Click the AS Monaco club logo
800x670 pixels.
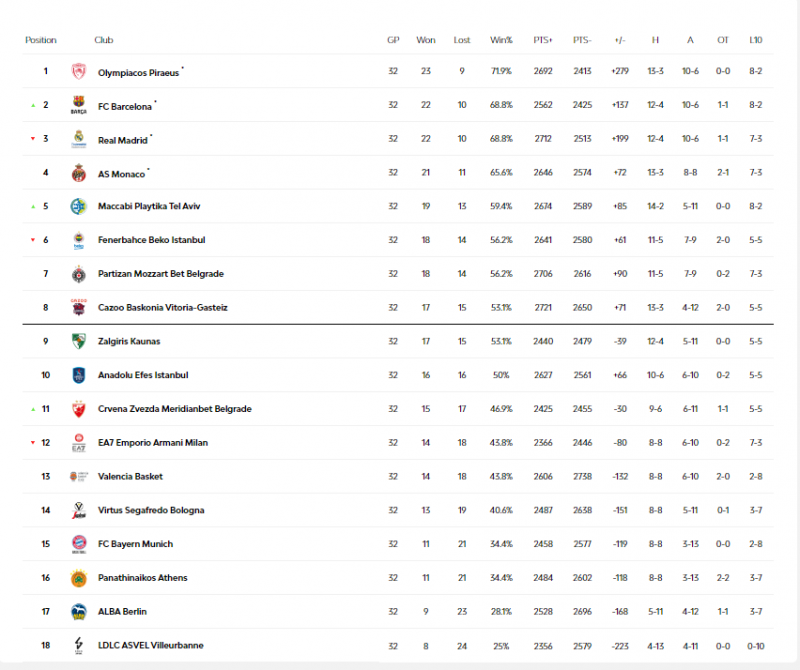[x=79, y=174]
